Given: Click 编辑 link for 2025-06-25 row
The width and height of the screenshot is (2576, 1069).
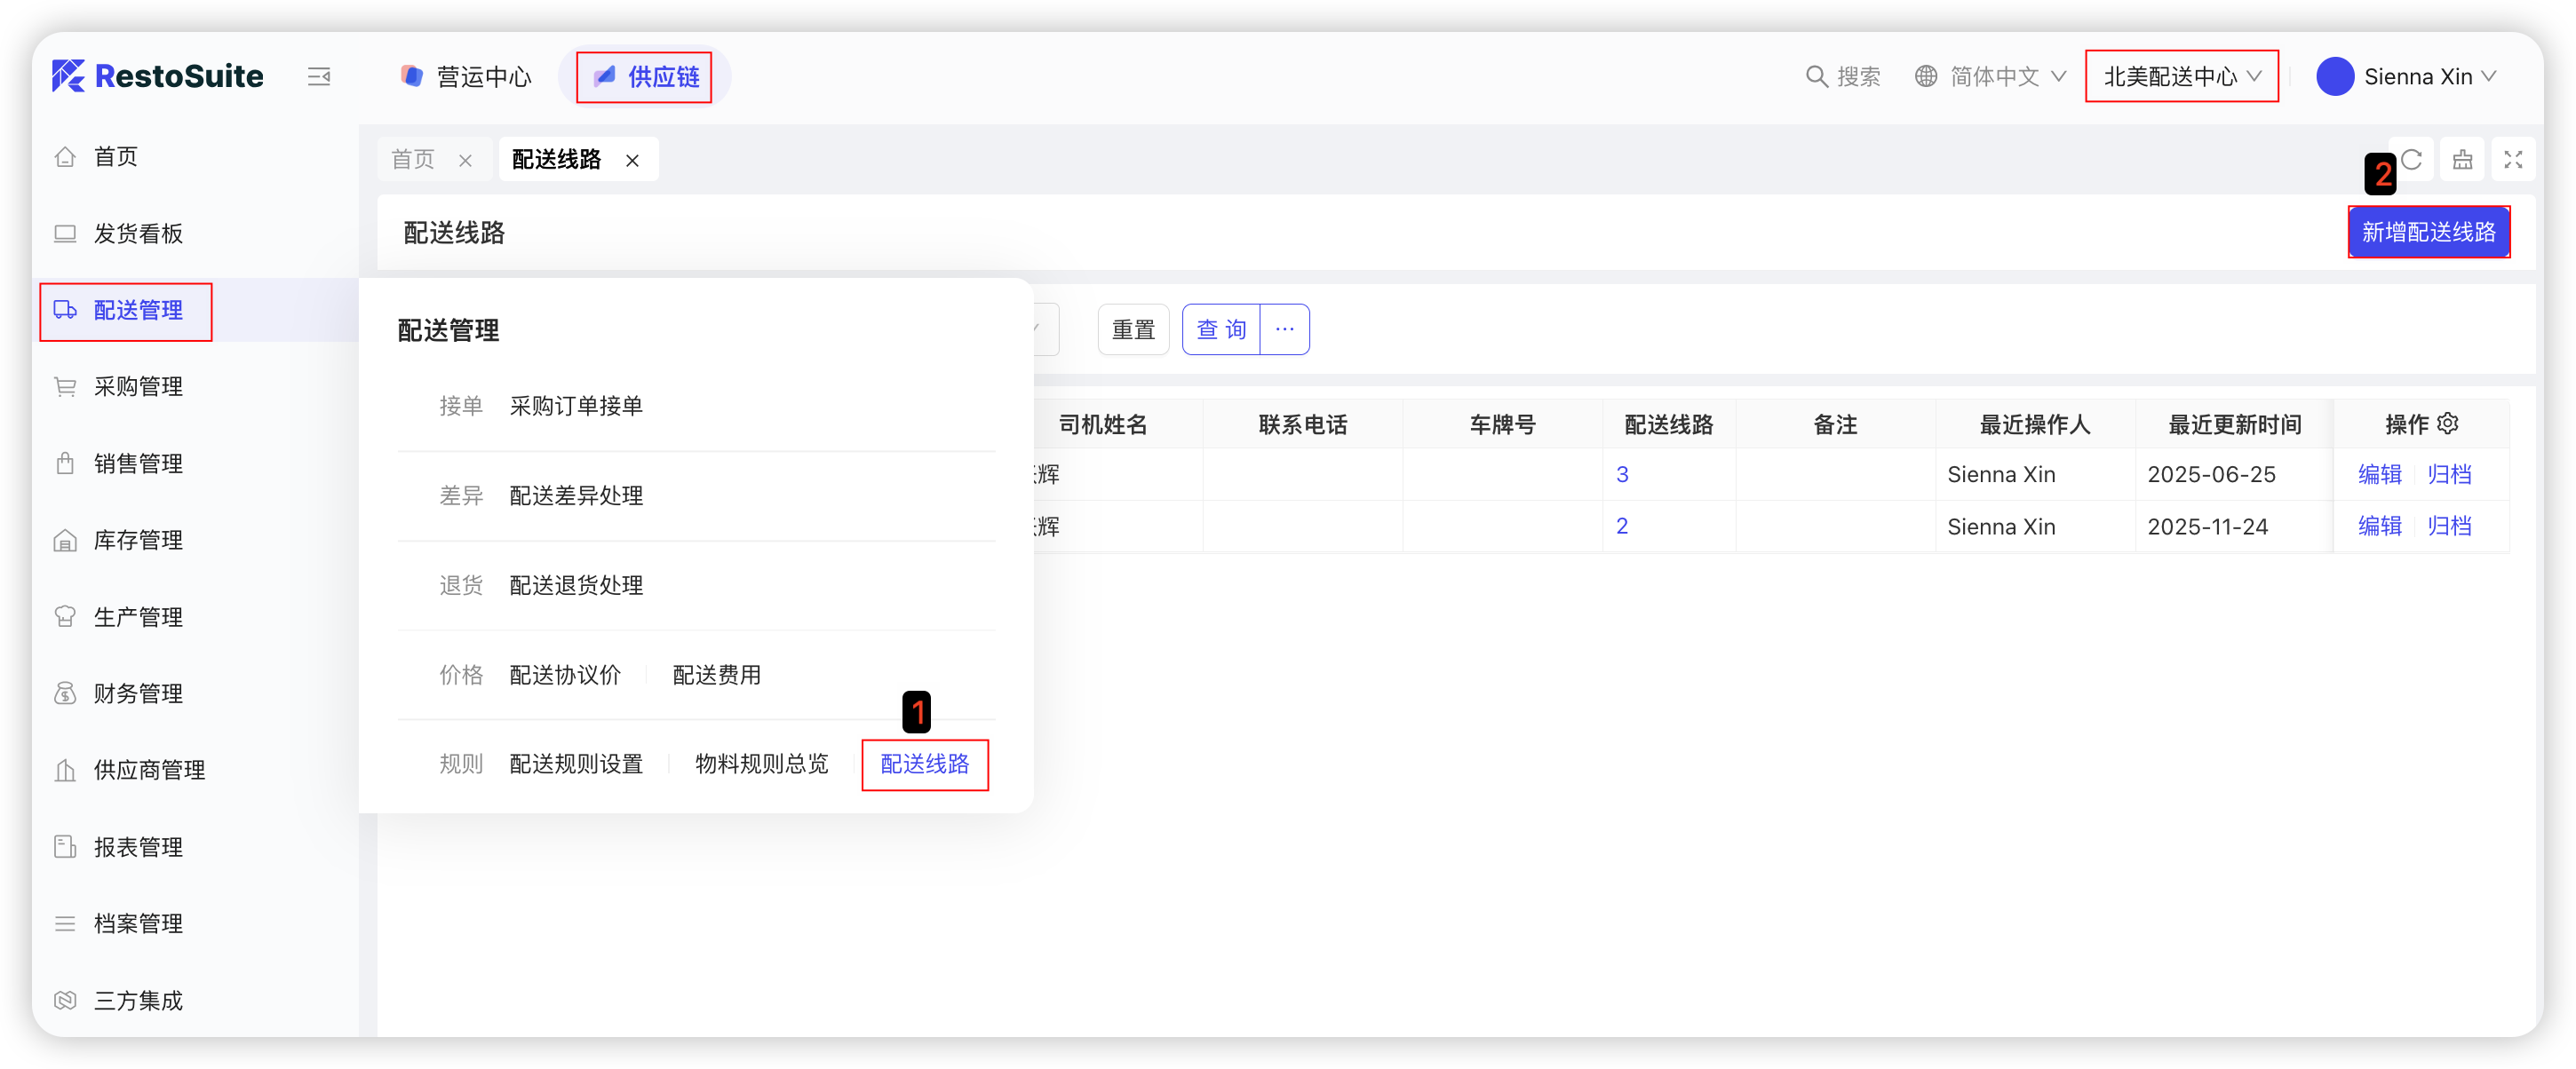Looking at the screenshot, I should click(x=2379, y=475).
